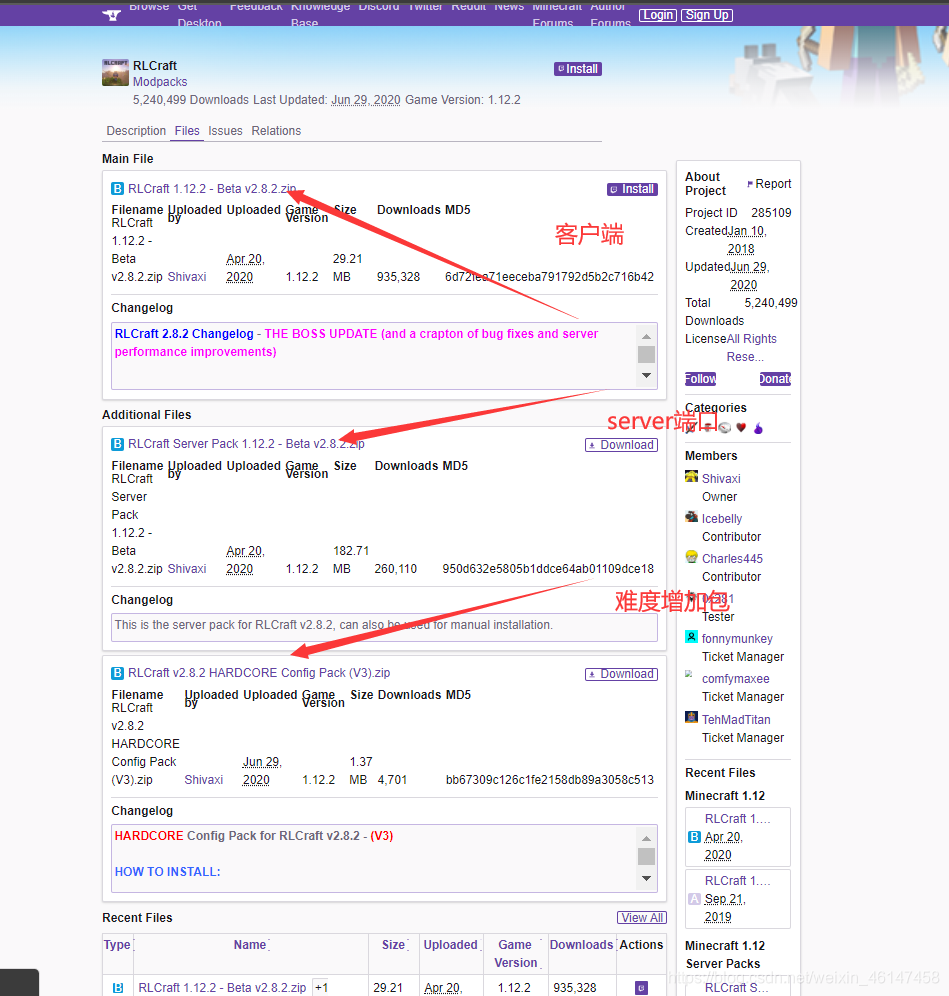
Task: Open the Modpacks category link
Action: 159,82
